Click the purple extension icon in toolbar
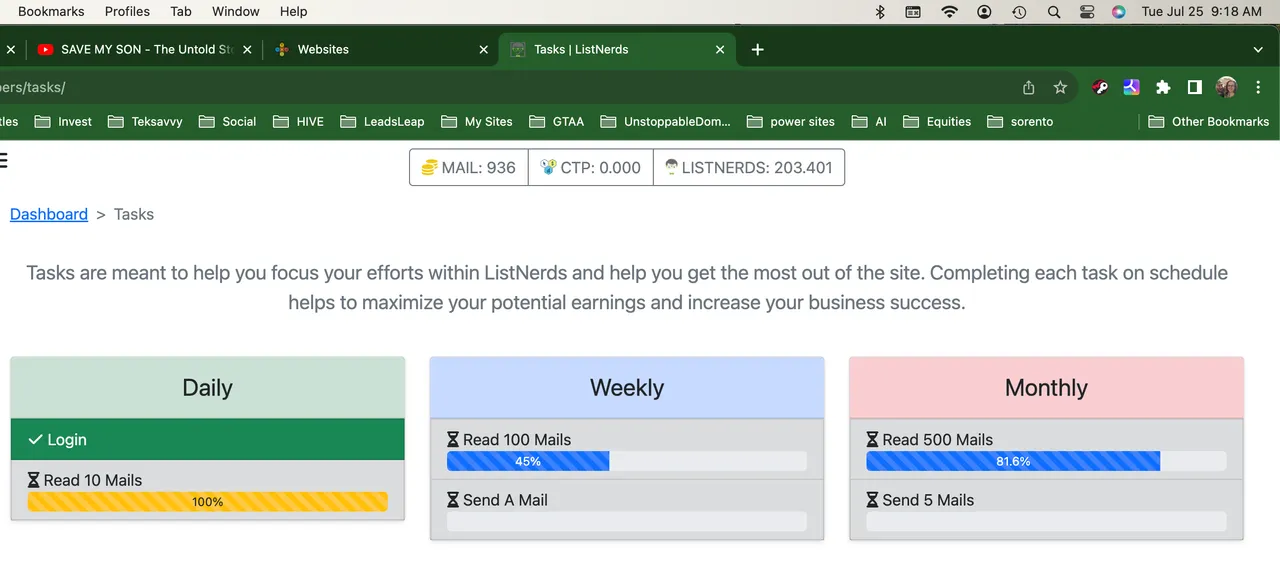Screen dimensions: 1280x564 [1132, 88]
